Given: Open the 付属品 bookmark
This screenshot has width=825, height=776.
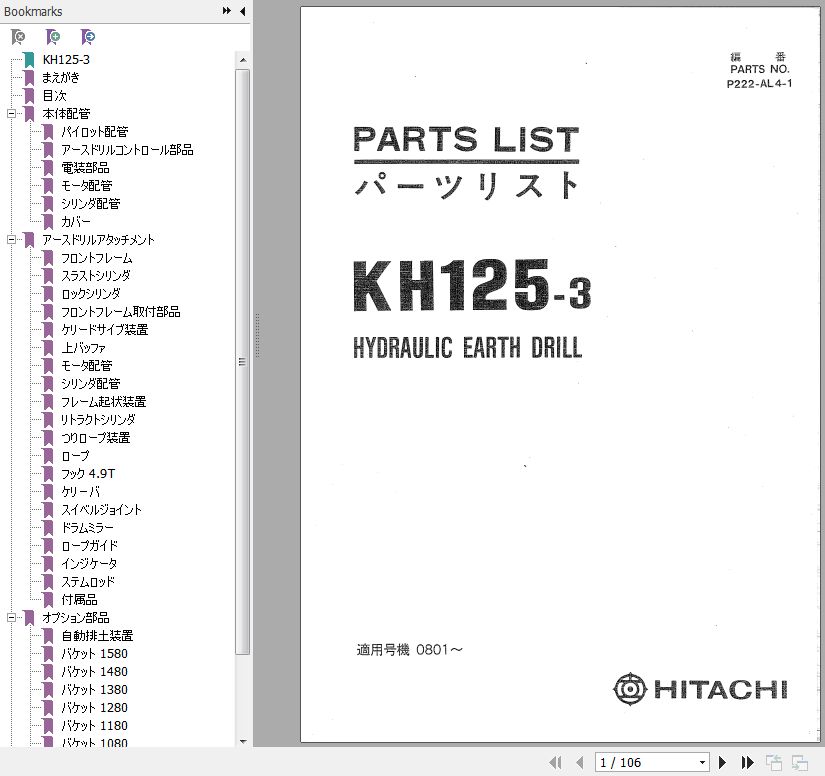Looking at the screenshot, I should (x=79, y=599).
